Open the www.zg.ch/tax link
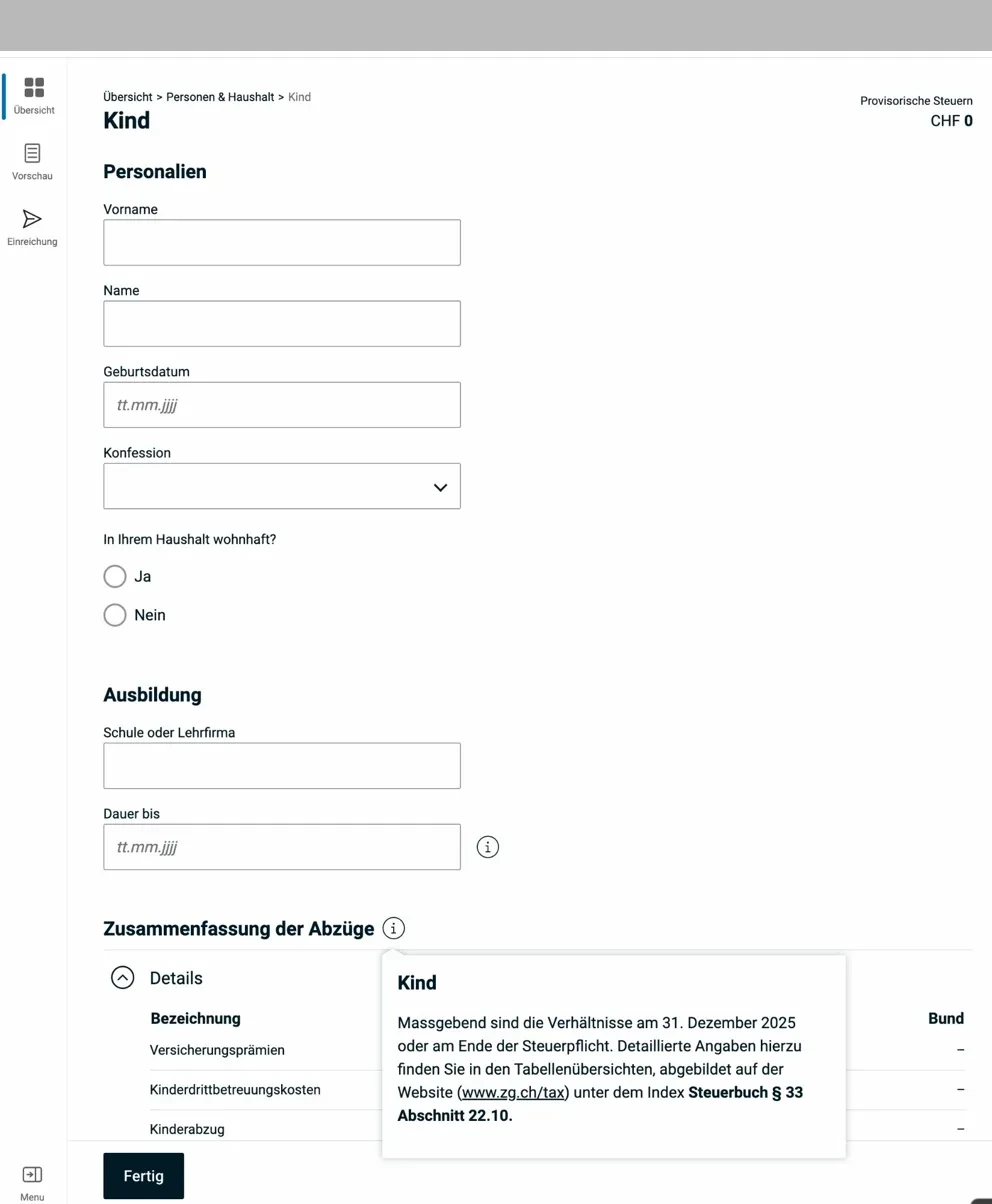The height and width of the screenshot is (1204, 992). (513, 1092)
